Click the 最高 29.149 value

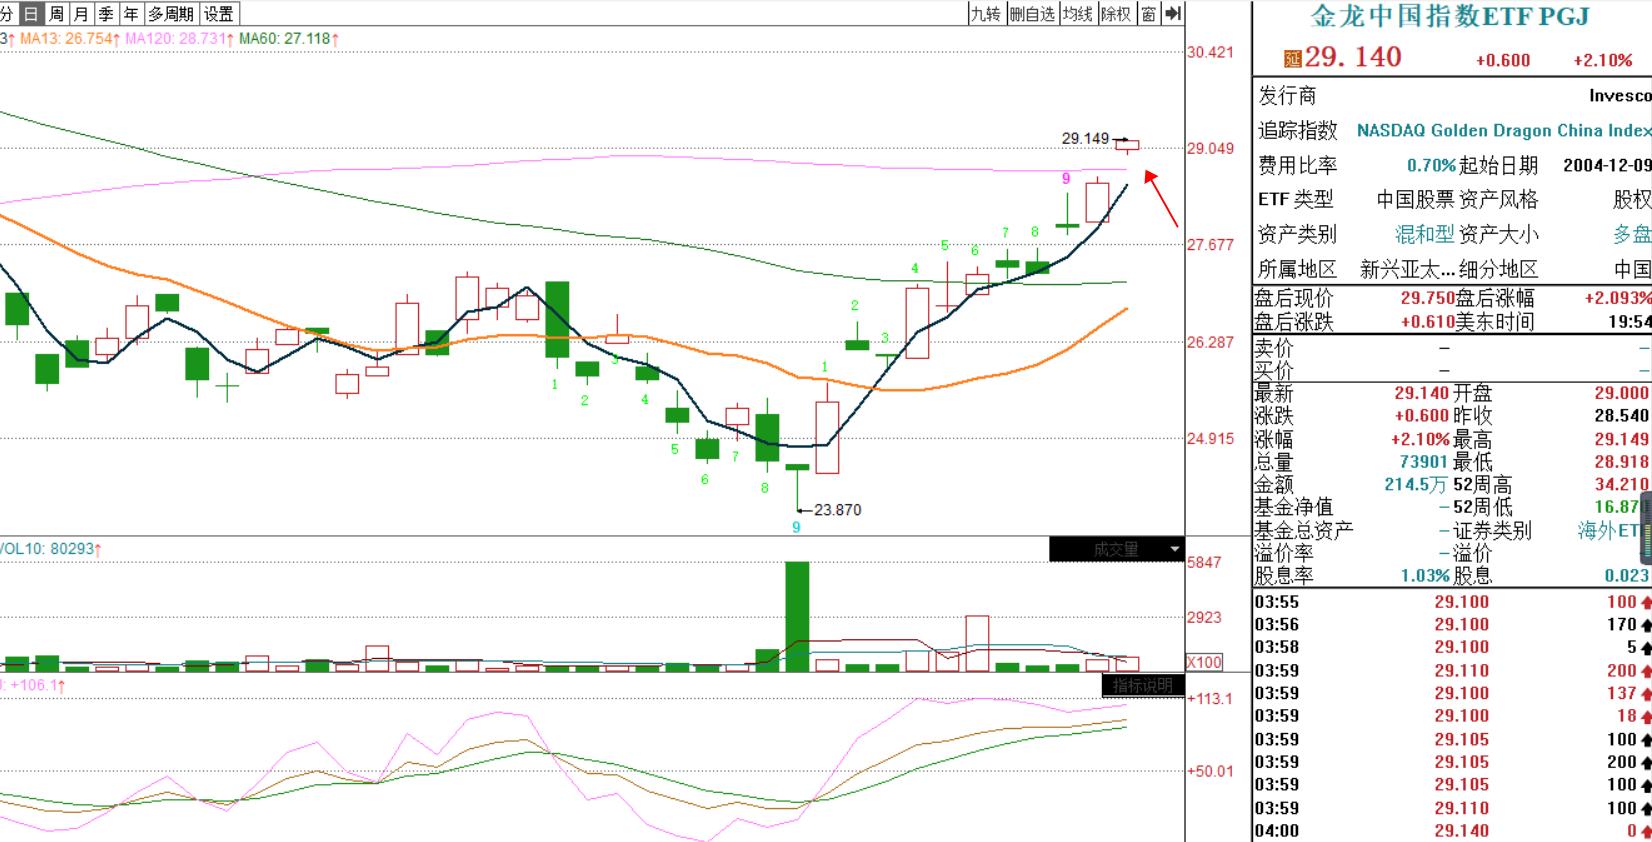pos(1622,439)
